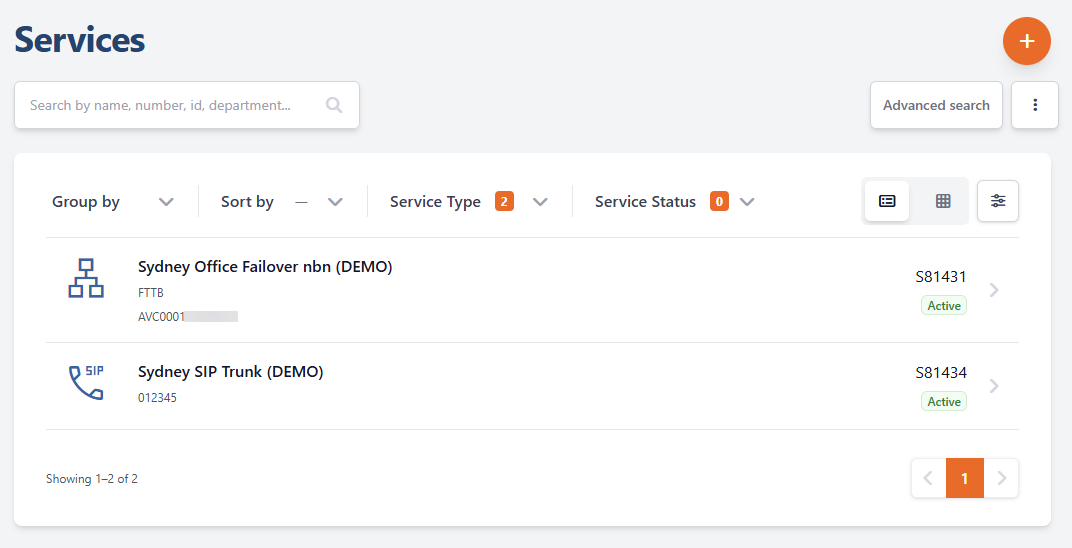Click the SIP phone icon for Sydney SIP Trunk
Image resolution: width=1072 pixels, height=548 pixels.
86,382
